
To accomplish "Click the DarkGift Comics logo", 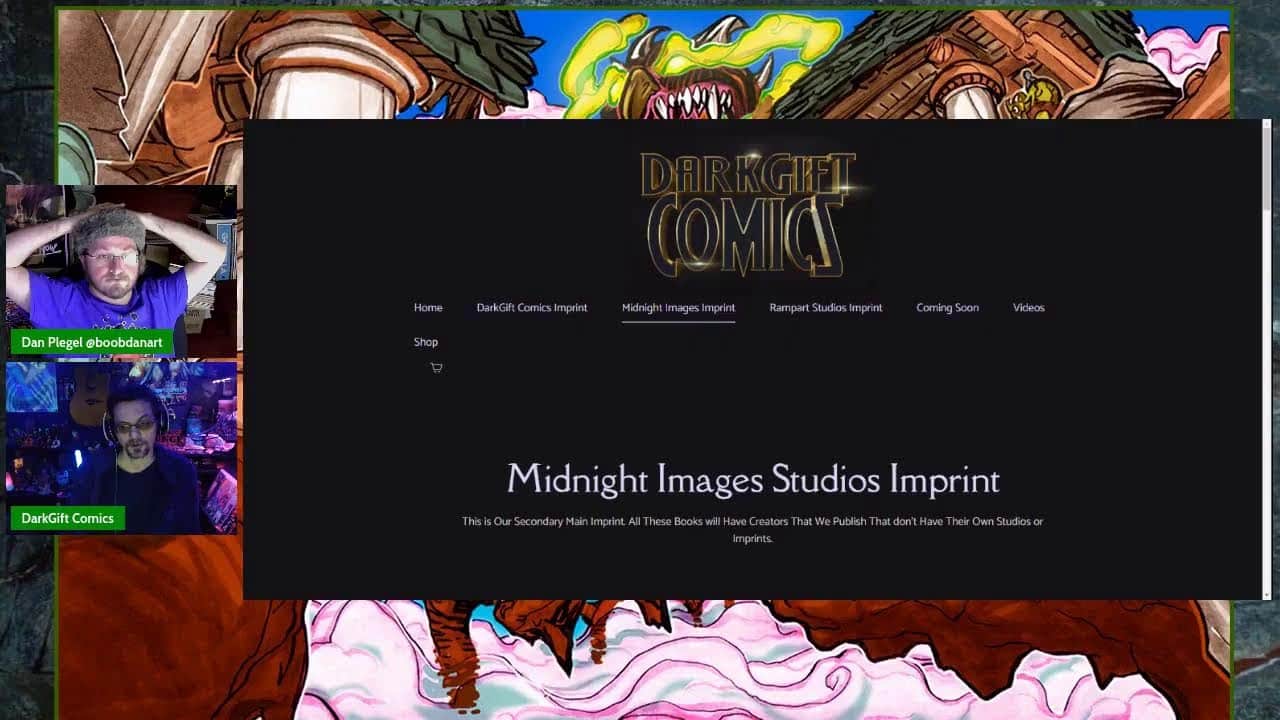I will (750, 214).
